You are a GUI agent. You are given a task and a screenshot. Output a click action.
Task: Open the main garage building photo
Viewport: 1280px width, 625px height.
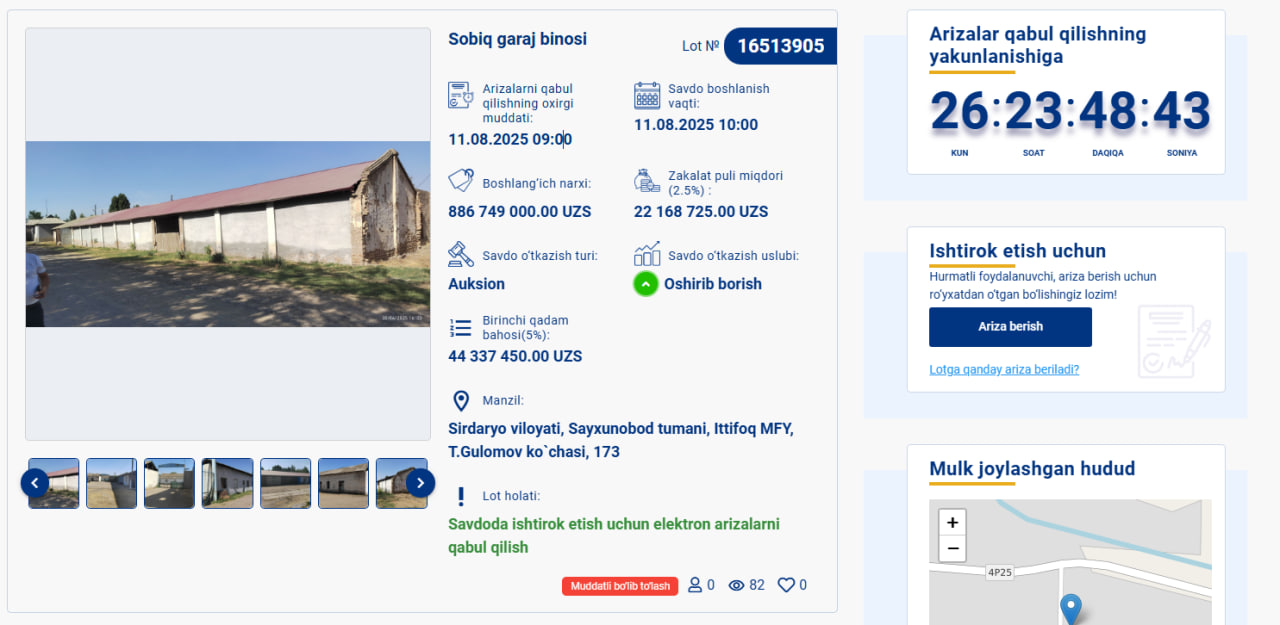pyautogui.click(x=228, y=234)
